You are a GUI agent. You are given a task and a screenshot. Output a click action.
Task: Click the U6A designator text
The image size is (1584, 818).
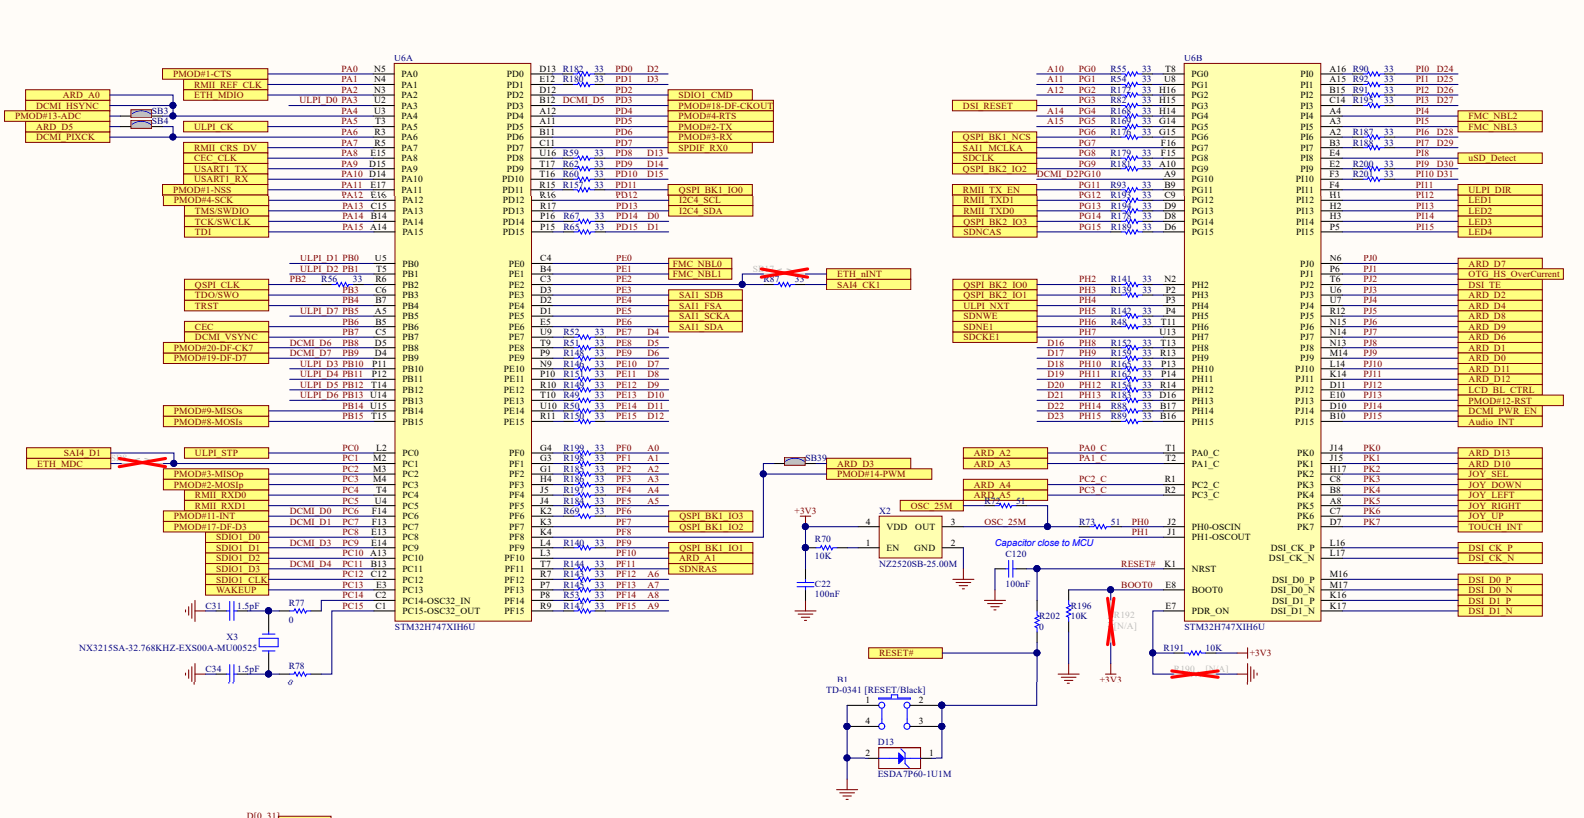click(403, 58)
